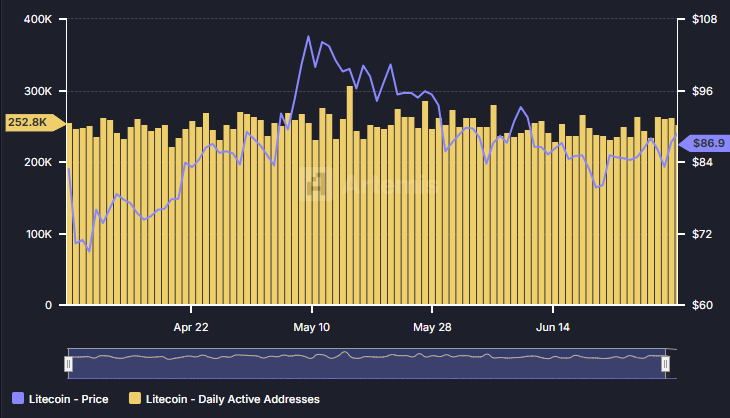
Task: Click the 200K axis label
Action: click(38, 162)
